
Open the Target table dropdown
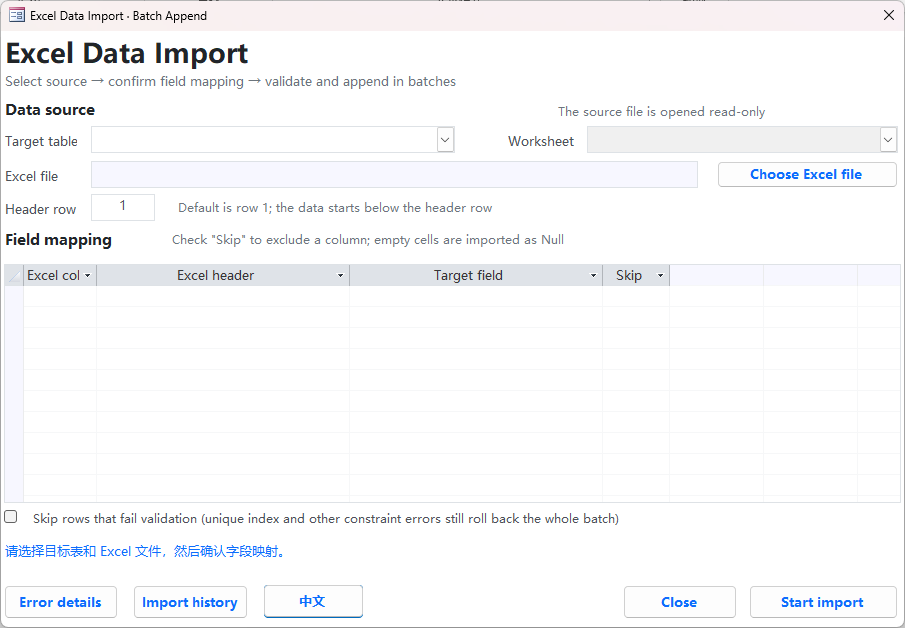(x=445, y=140)
